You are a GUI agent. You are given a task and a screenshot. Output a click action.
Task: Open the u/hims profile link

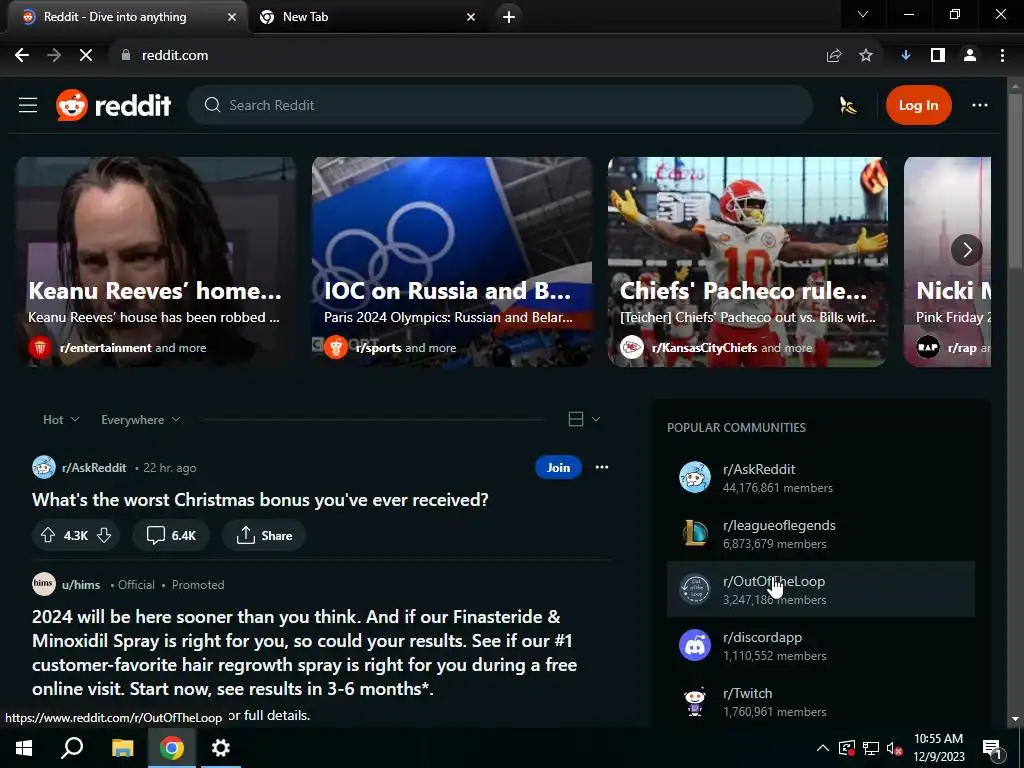click(x=81, y=584)
